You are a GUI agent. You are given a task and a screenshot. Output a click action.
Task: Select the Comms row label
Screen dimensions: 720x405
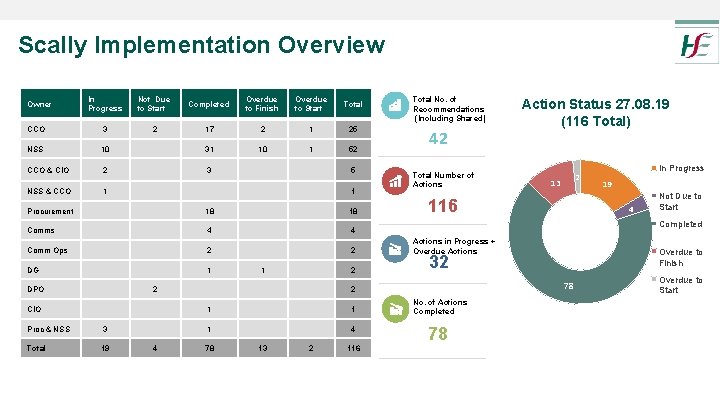pyautogui.click(x=41, y=230)
